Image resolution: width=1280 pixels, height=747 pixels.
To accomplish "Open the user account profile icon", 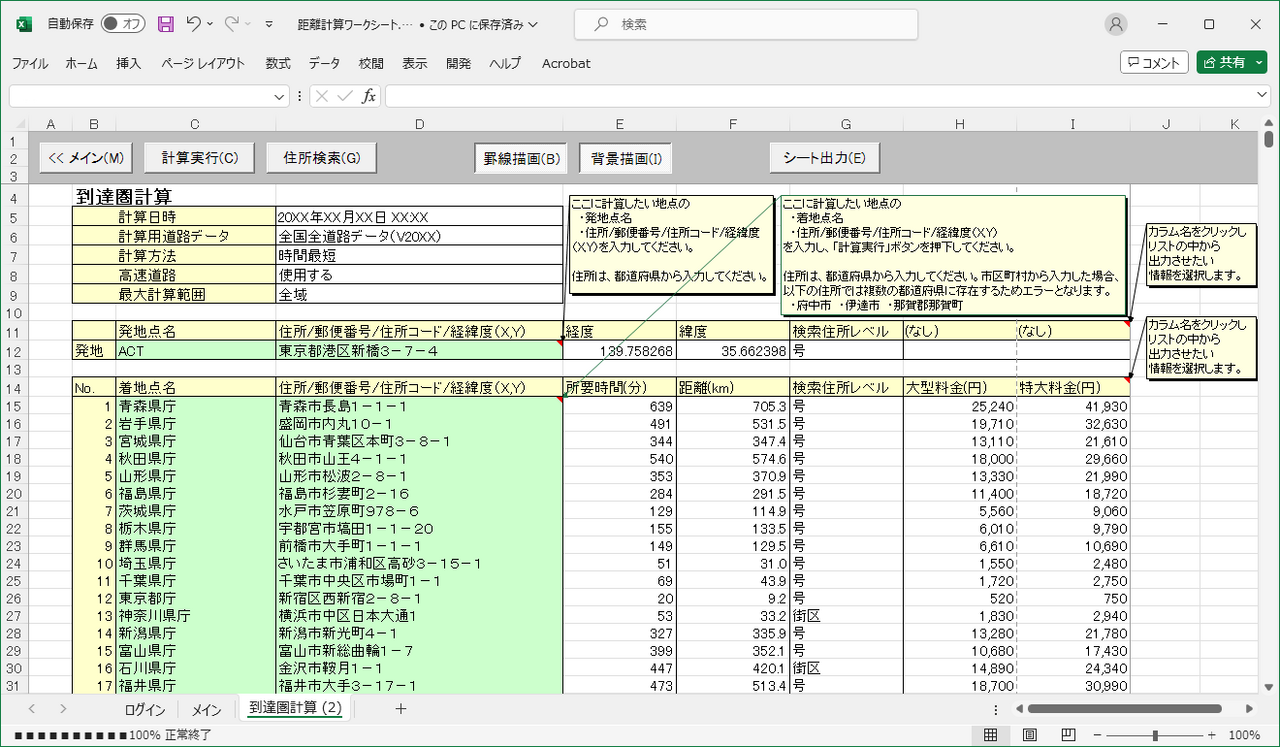I will [x=1116, y=24].
